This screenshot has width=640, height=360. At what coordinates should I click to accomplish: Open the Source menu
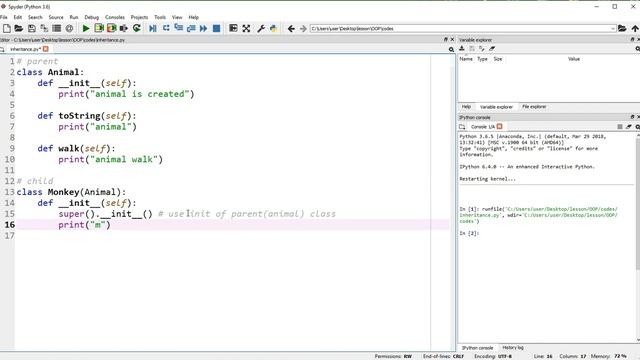tap(56, 17)
